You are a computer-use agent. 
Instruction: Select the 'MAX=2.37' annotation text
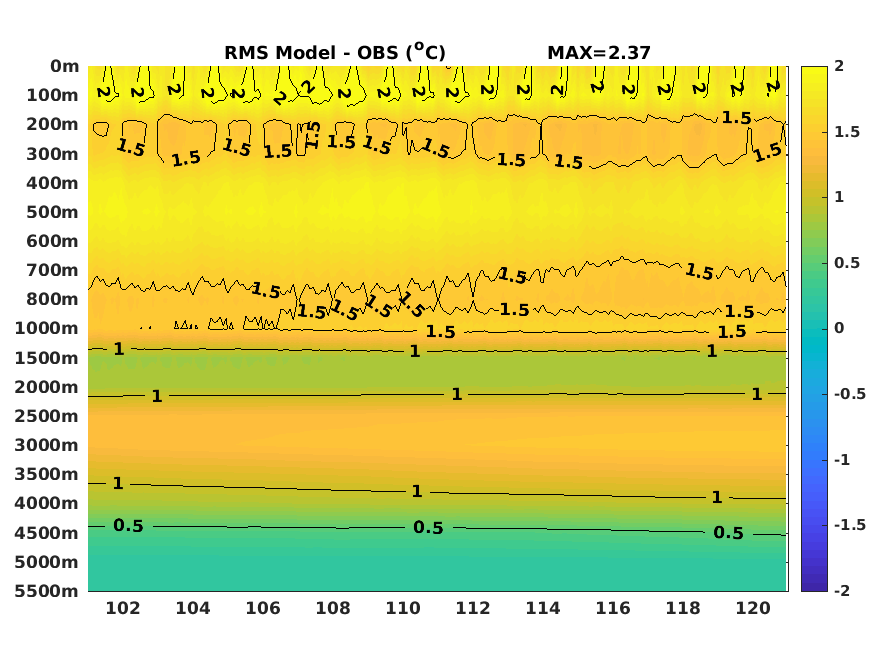[599, 53]
